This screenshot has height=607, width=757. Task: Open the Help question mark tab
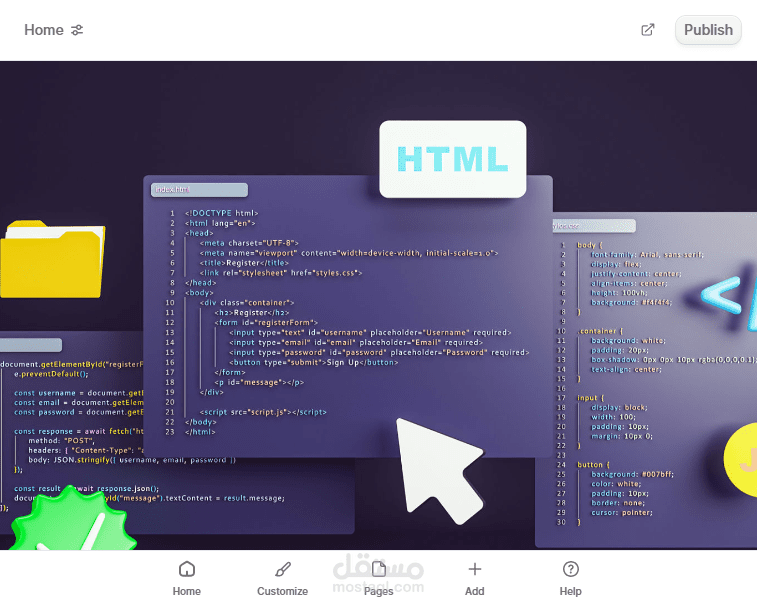click(x=571, y=579)
